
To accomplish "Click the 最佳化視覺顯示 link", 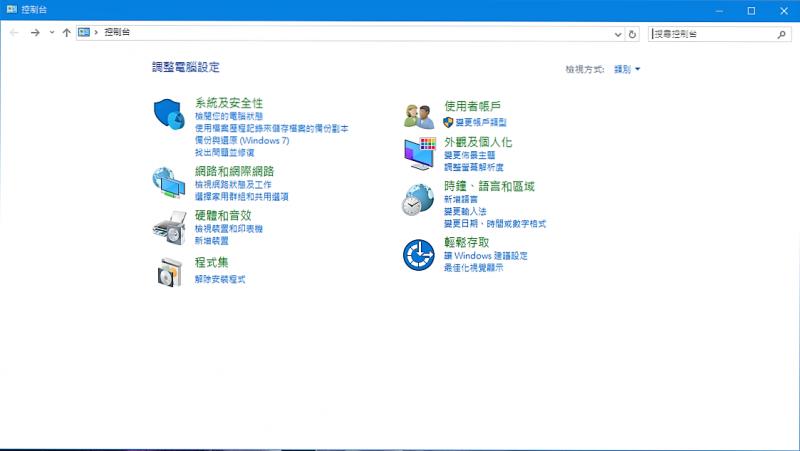I will [x=473, y=268].
